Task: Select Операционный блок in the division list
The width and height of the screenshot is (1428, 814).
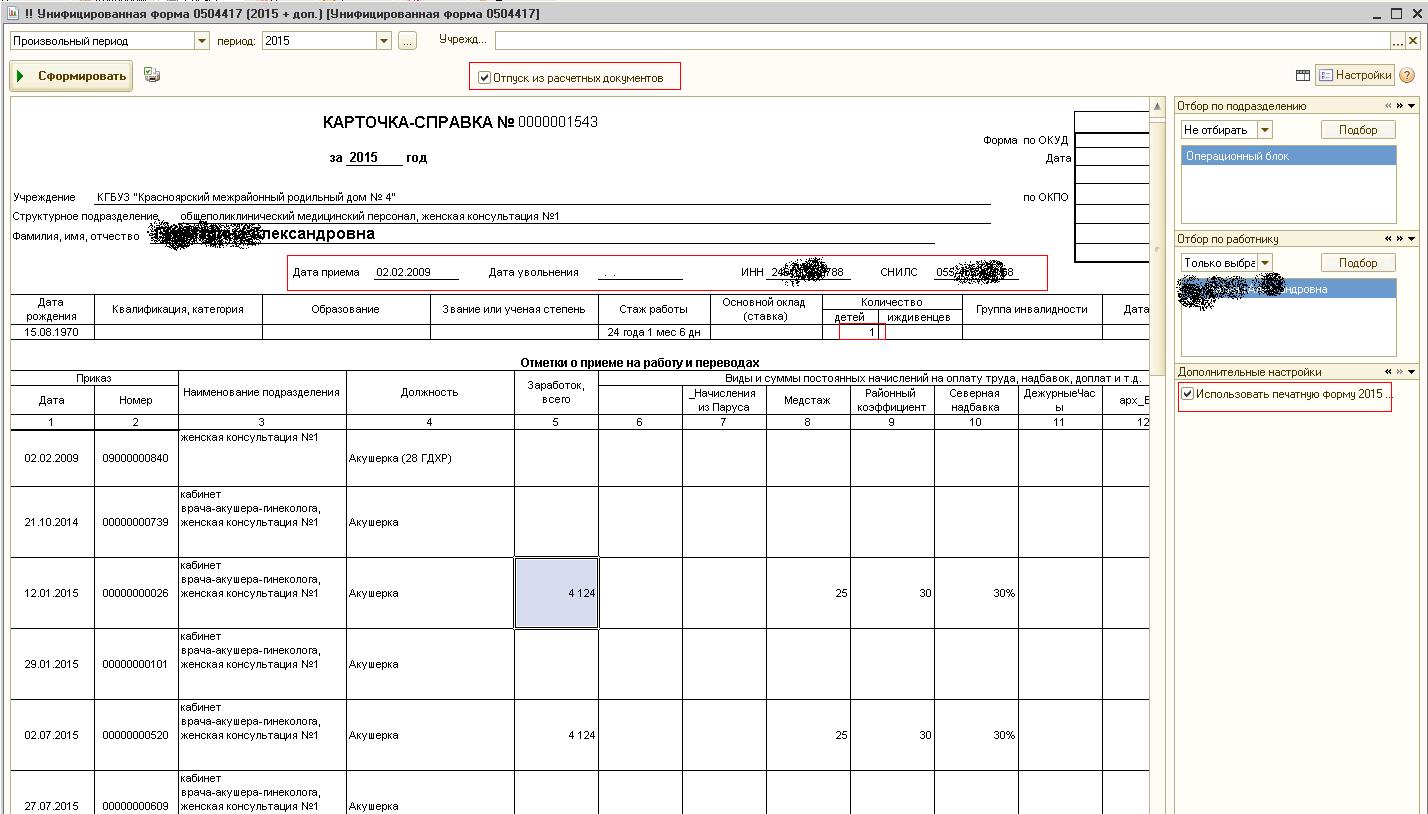Action: click(x=1288, y=156)
